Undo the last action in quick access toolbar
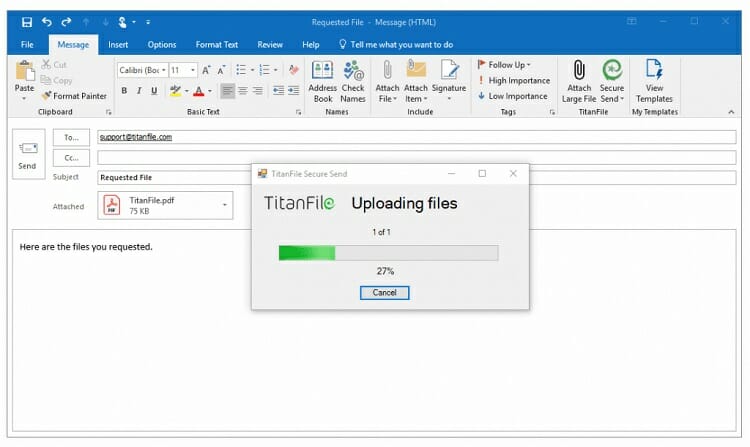750x447 pixels. (46, 22)
